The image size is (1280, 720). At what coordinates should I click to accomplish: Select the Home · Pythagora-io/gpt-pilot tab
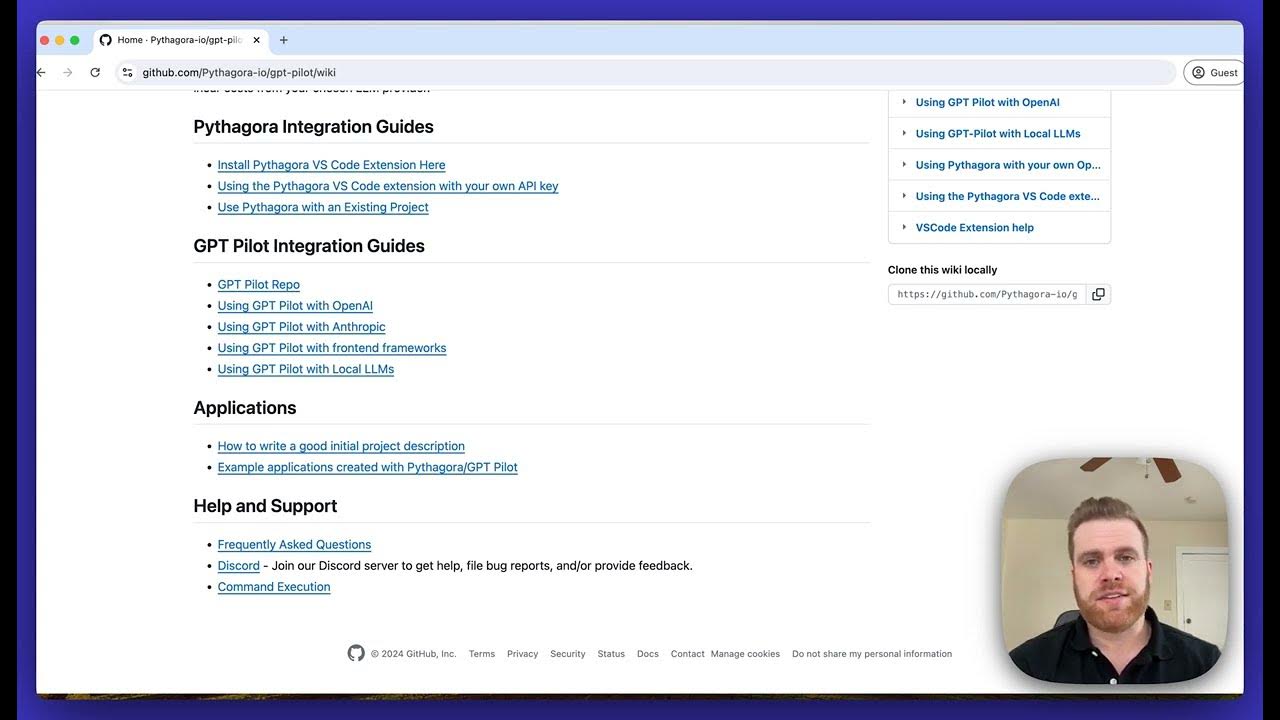point(180,40)
